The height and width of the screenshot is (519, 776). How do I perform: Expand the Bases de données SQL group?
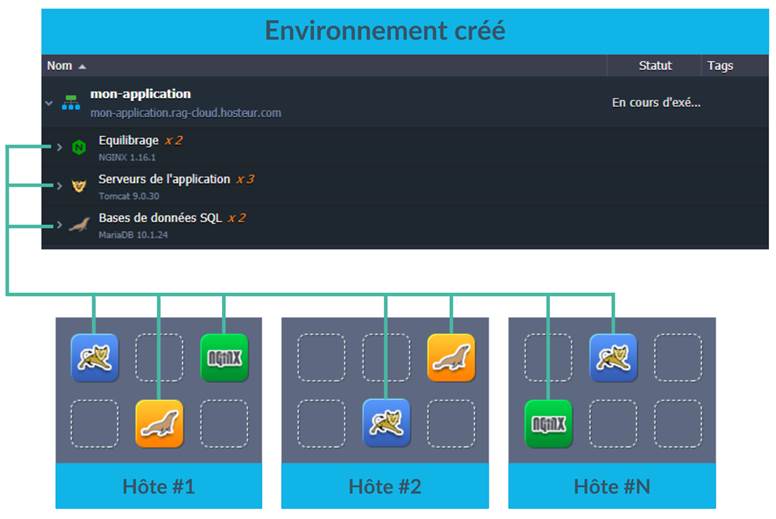click(x=59, y=225)
